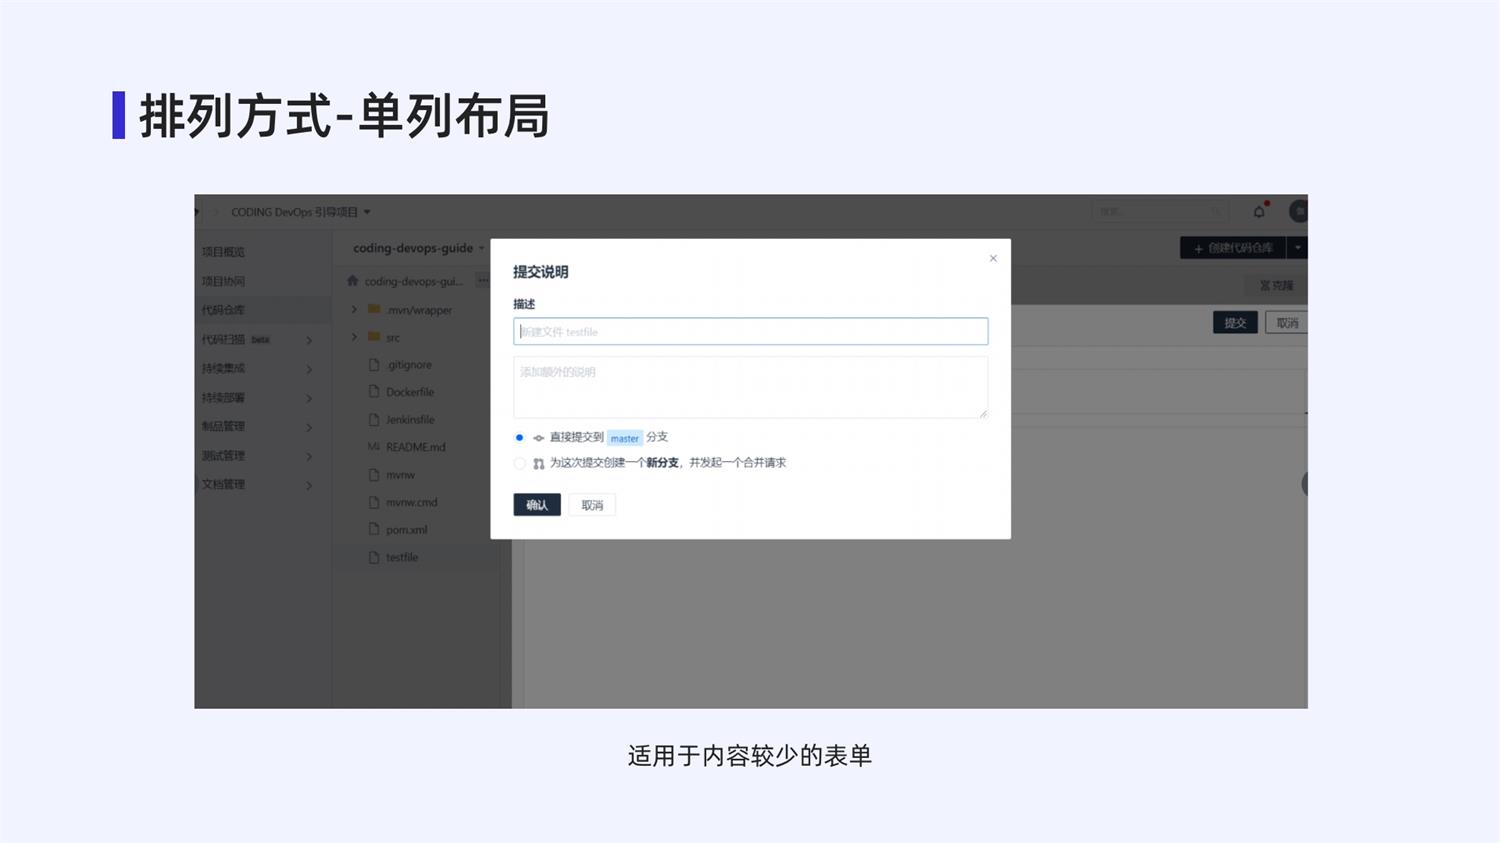Viewport: 1500px width, 843px height.
Task: Open the coding-devops-guide repository dropdown
Action: [481, 248]
